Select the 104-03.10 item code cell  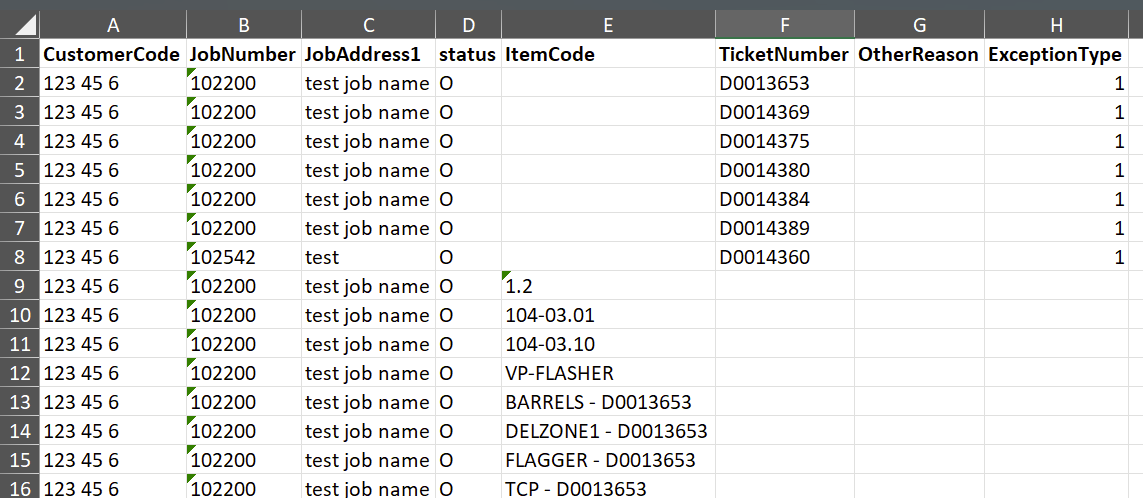click(608, 344)
